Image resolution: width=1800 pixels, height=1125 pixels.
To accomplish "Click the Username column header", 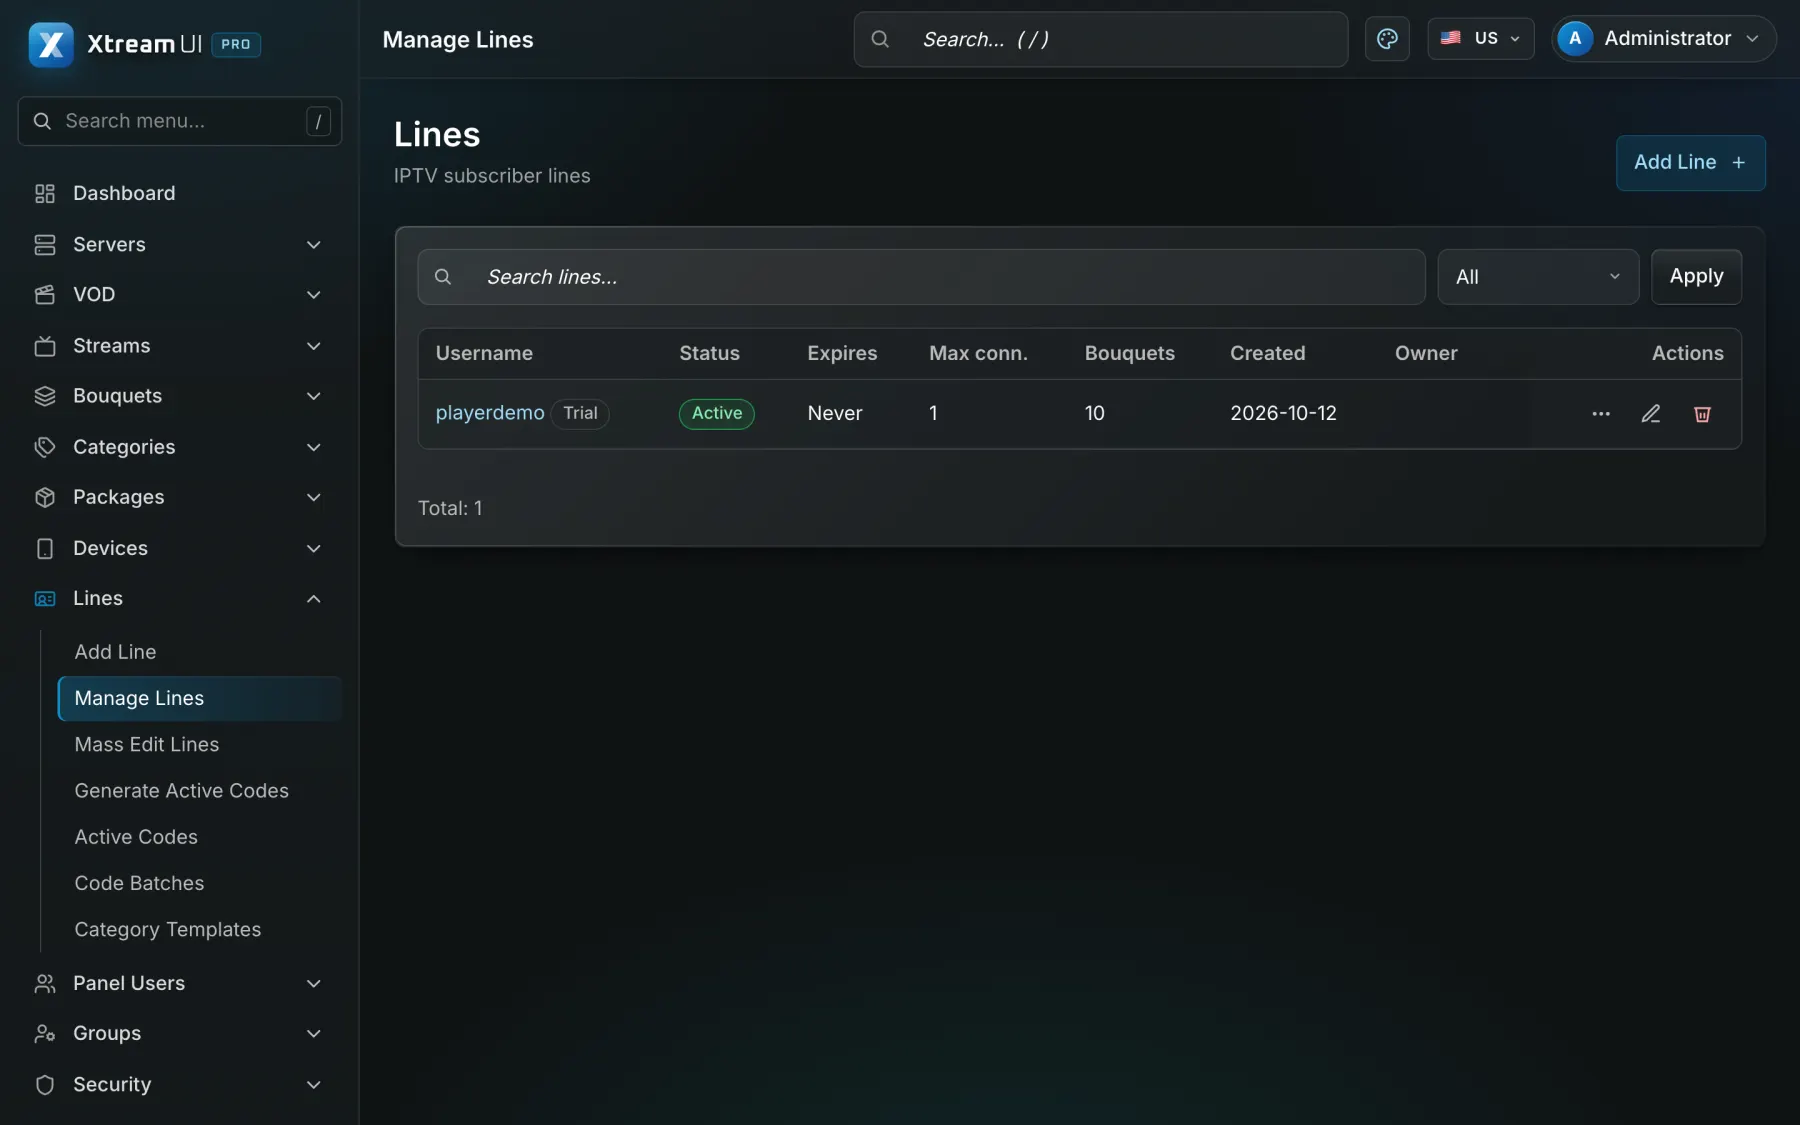I will (x=484, y=354).
